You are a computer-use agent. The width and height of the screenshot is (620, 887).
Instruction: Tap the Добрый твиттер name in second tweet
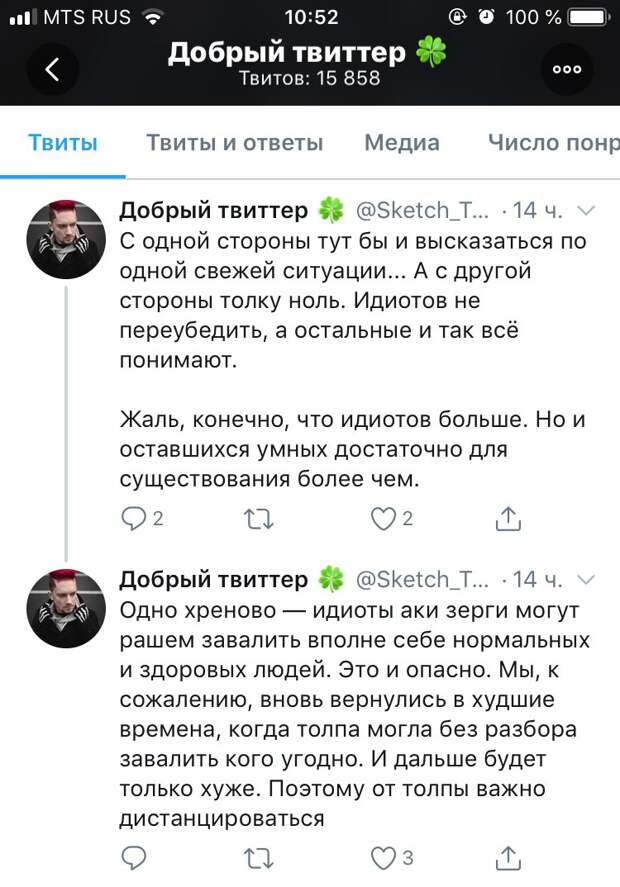click(x=214, y=579)
